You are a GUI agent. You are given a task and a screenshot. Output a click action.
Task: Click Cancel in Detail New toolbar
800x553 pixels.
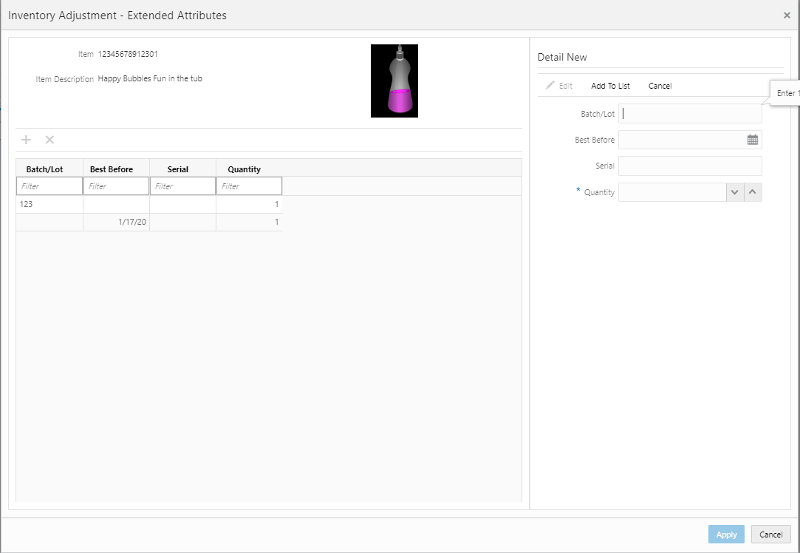pyautogui.click(x=660, y=86)
